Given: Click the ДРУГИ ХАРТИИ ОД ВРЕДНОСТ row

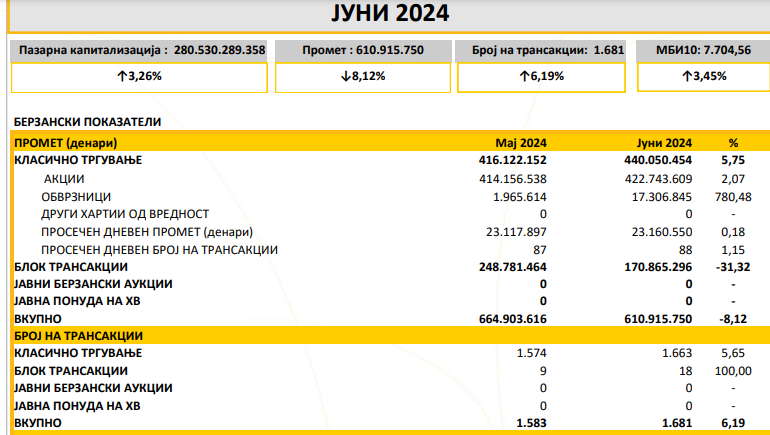Looking at the screenshot, I should click(x=124, y=214).
